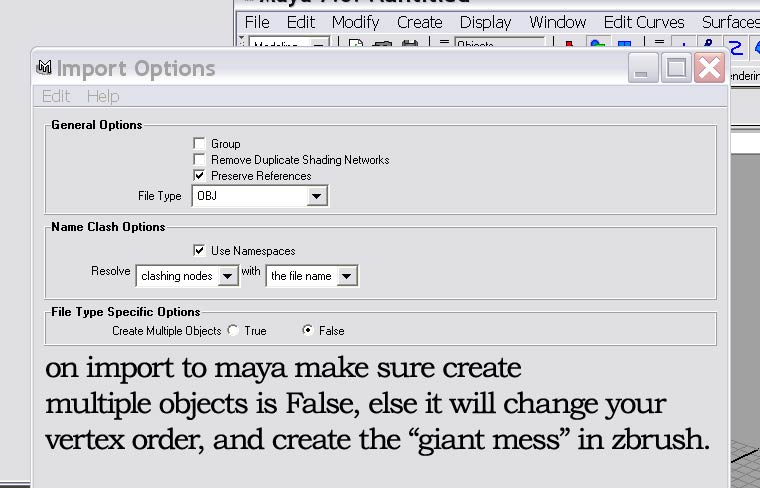Maximize the Import Options window
The image size is (760, 488).
coord(676,68)
